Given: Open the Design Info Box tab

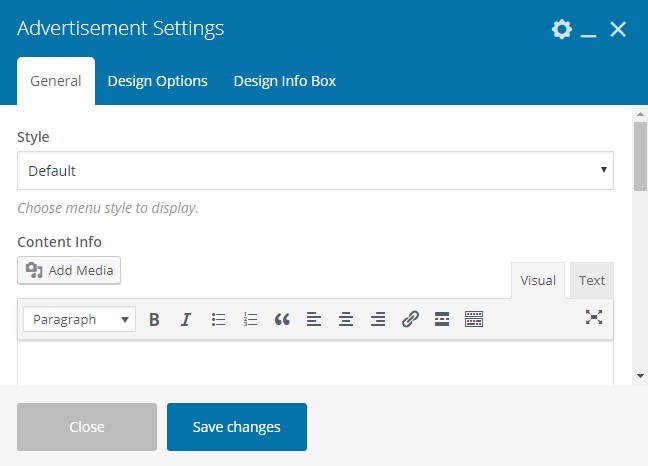Looking at the screenshot, I should 285,81.
